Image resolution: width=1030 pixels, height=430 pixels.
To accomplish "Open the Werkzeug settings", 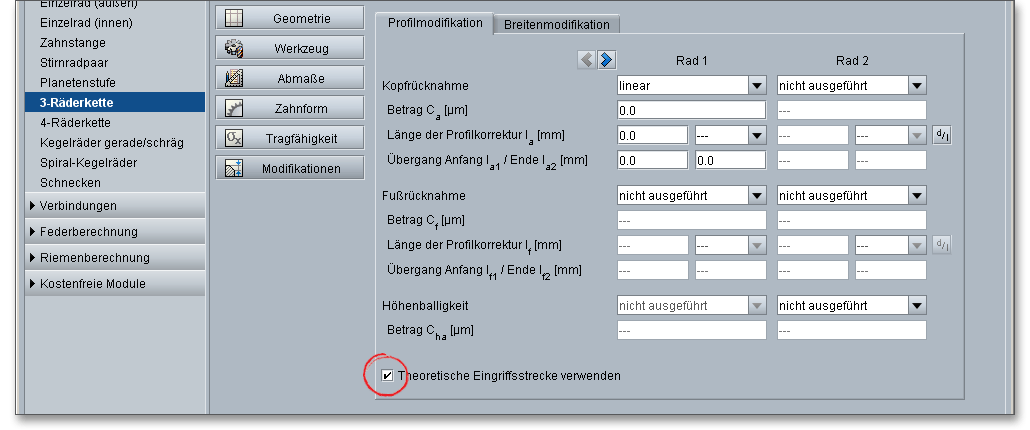I will (x=290, y=48).
